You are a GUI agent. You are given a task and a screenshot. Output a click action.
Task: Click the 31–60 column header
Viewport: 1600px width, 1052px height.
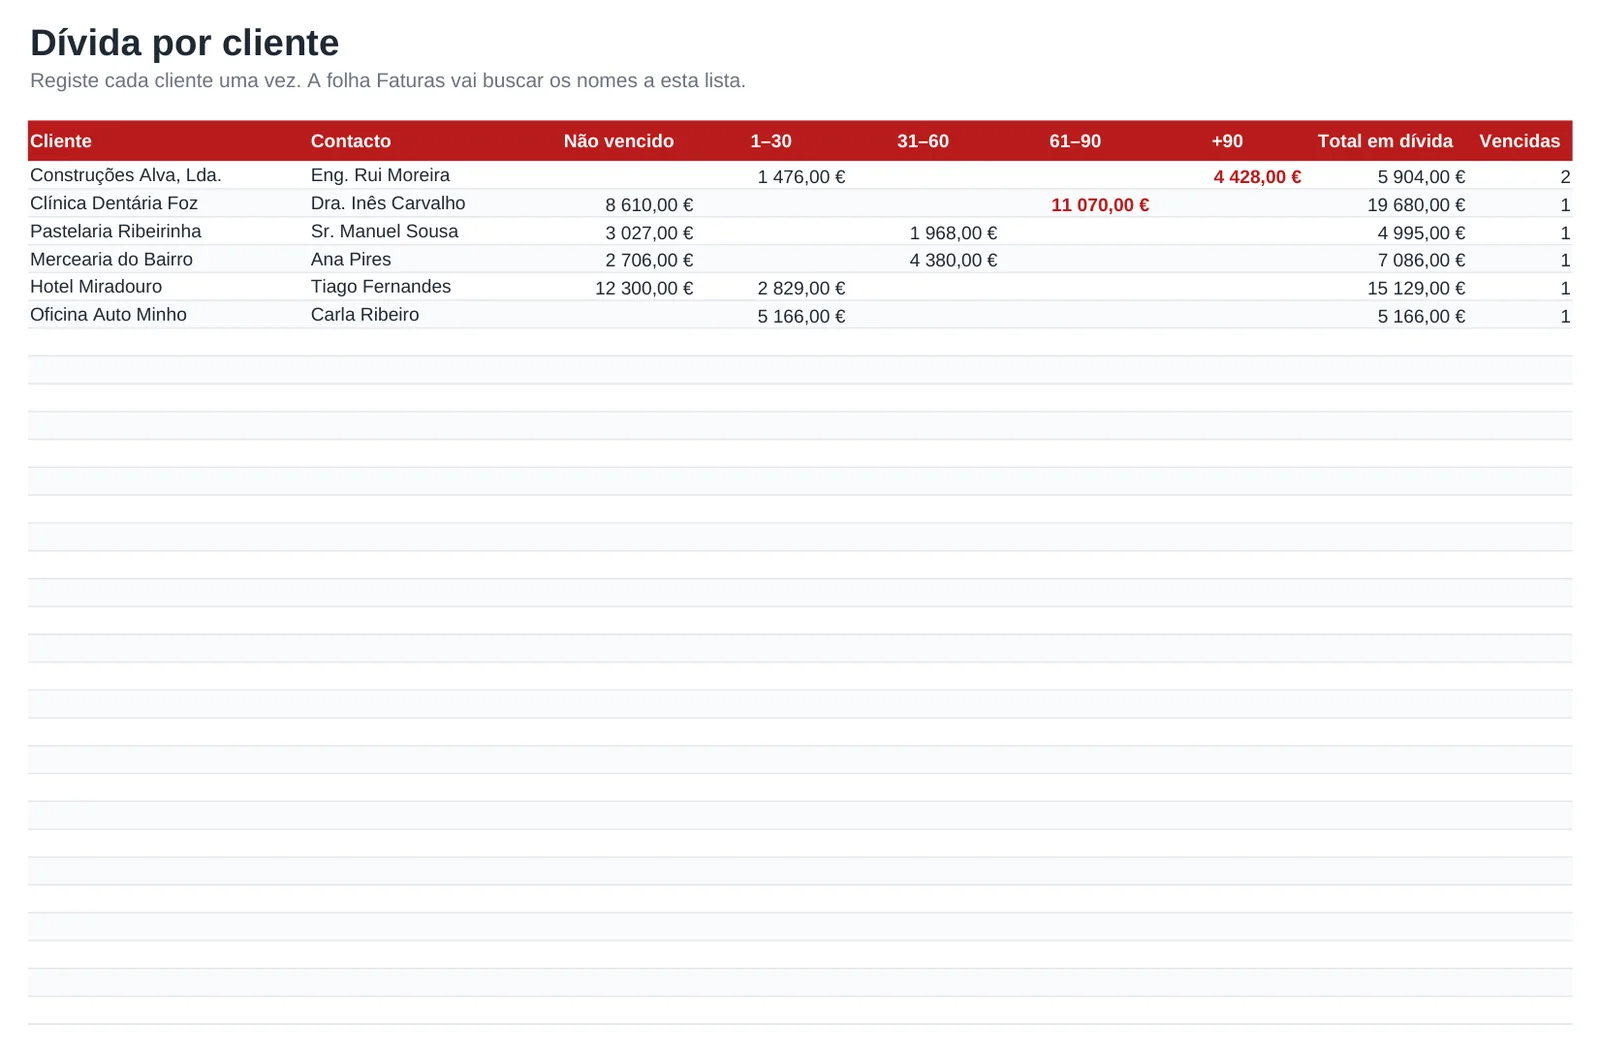click(x=923, y=141)
